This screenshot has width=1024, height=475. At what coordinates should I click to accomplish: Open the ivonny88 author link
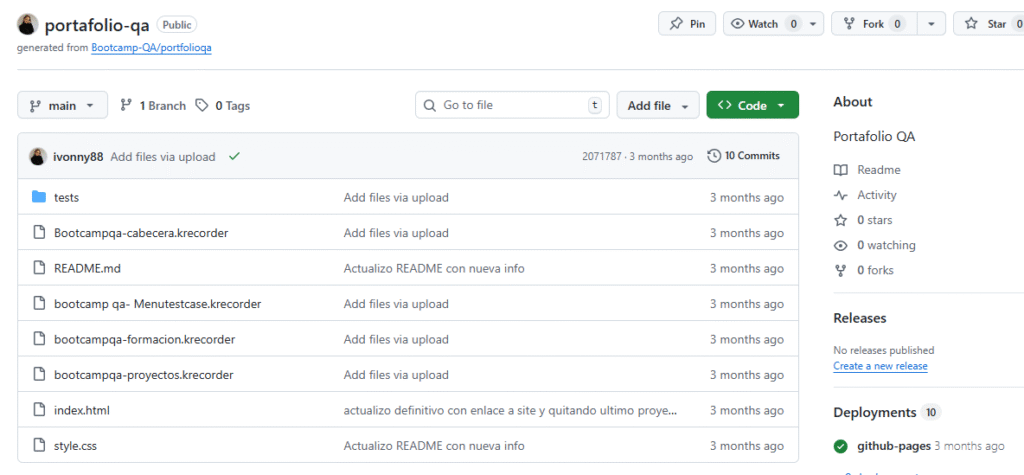click(78, 157)
